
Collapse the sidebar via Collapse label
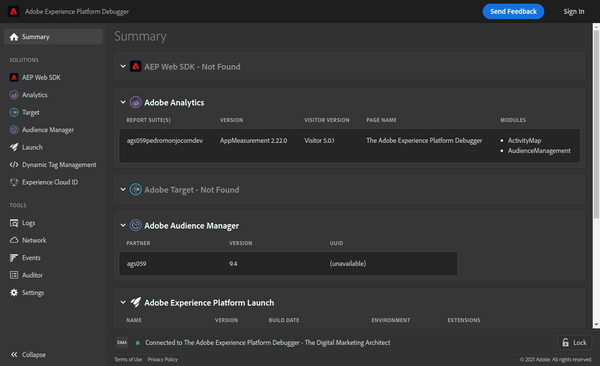tap(34, 355)
